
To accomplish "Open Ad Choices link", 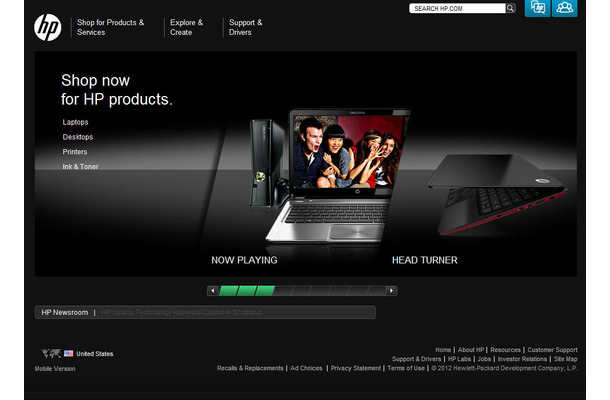I will [x=306, y=368].
